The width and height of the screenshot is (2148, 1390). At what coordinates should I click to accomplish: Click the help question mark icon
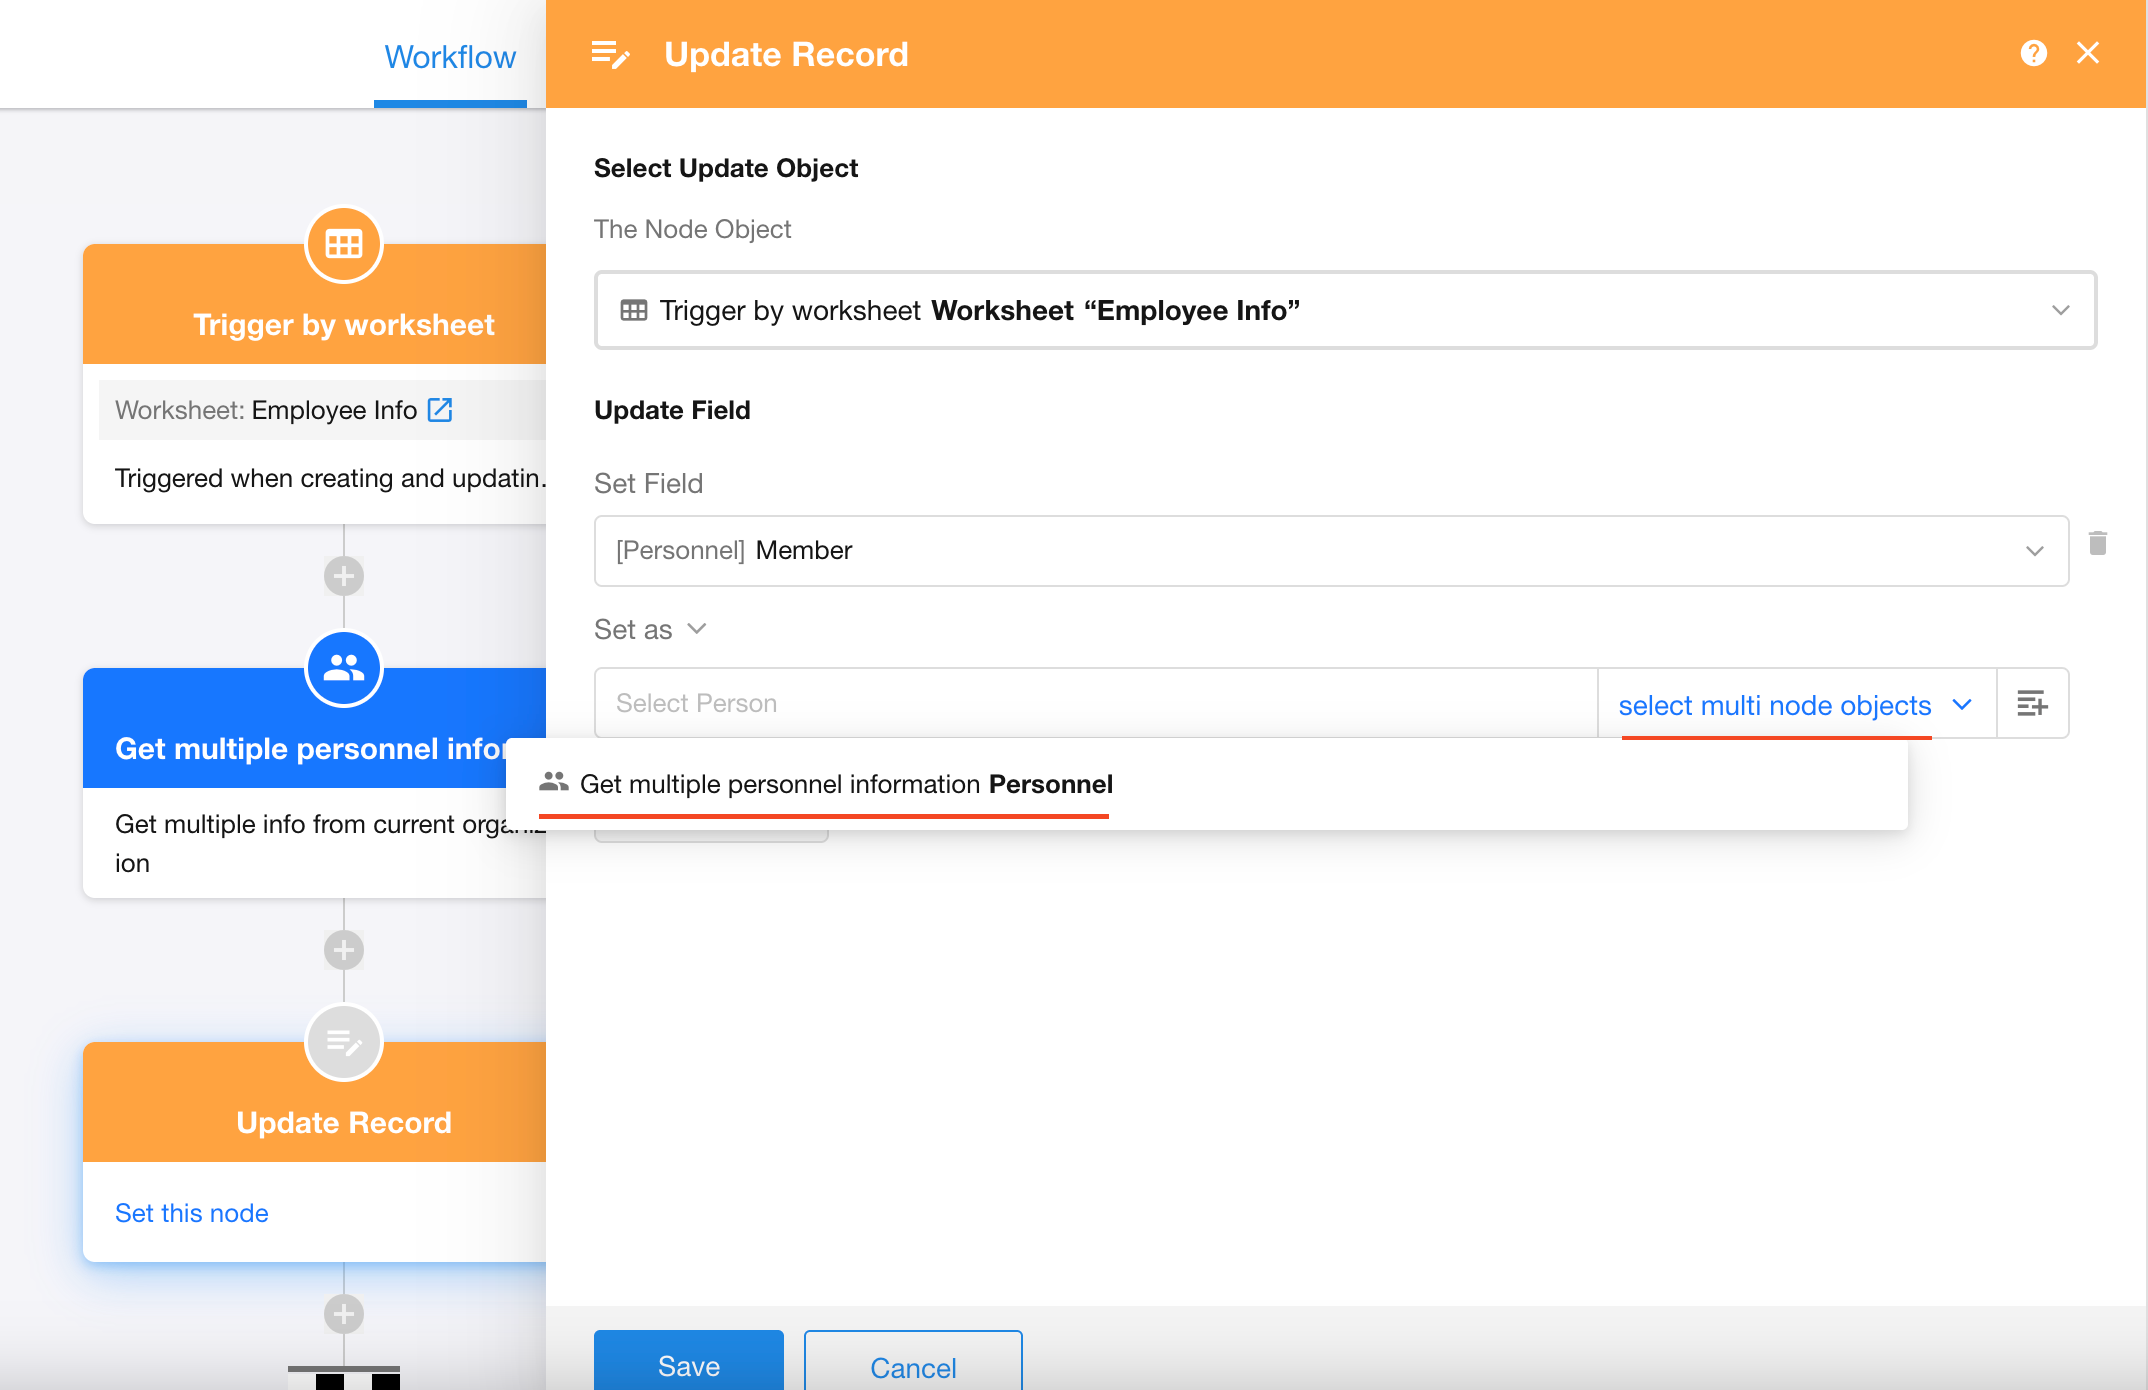click(2033, 53)
